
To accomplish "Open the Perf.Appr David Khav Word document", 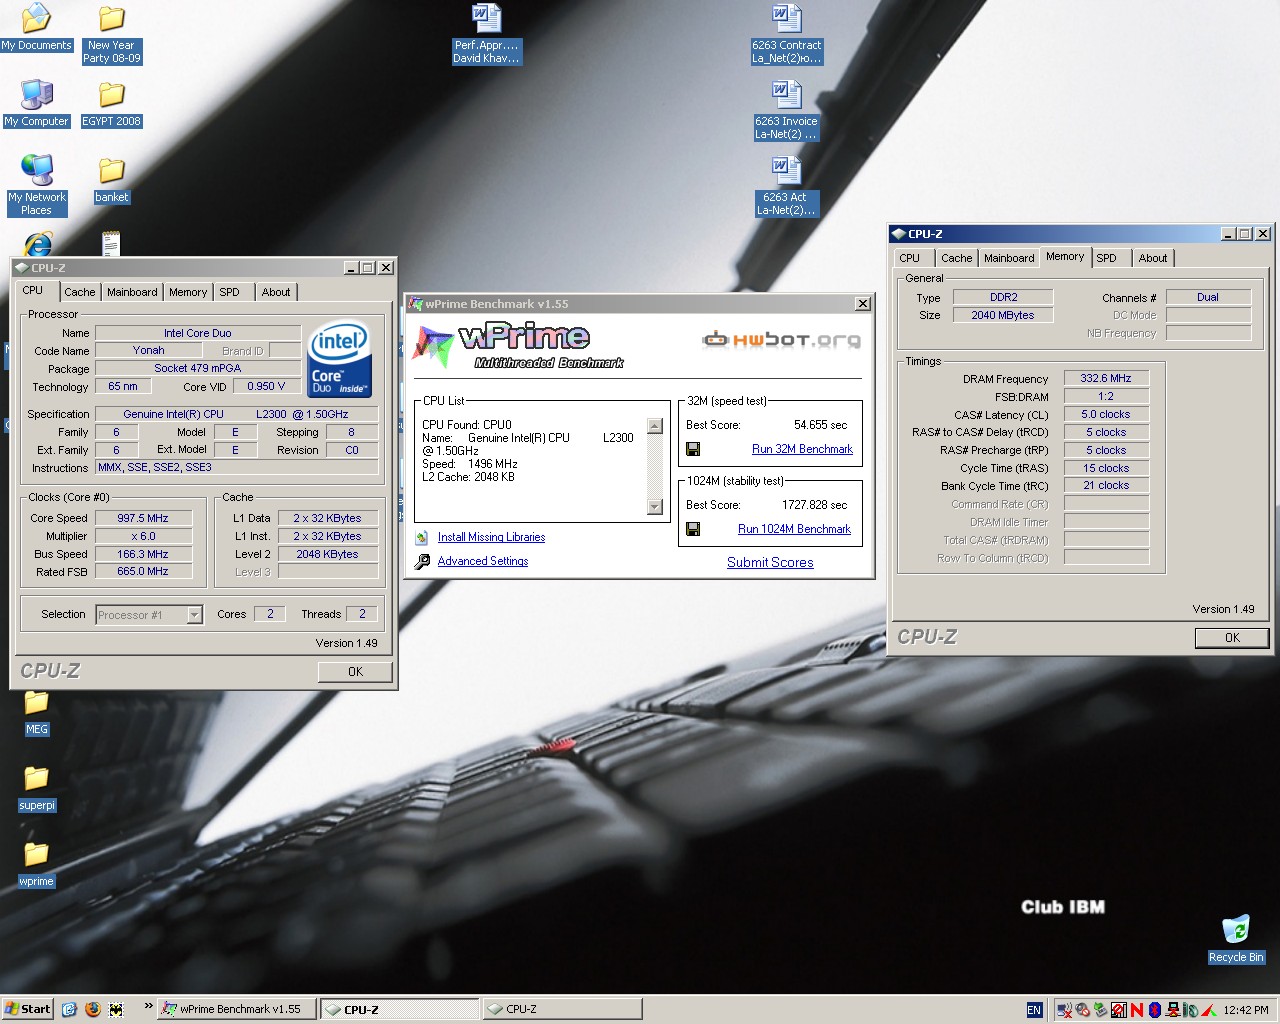I will click(487, 34).
